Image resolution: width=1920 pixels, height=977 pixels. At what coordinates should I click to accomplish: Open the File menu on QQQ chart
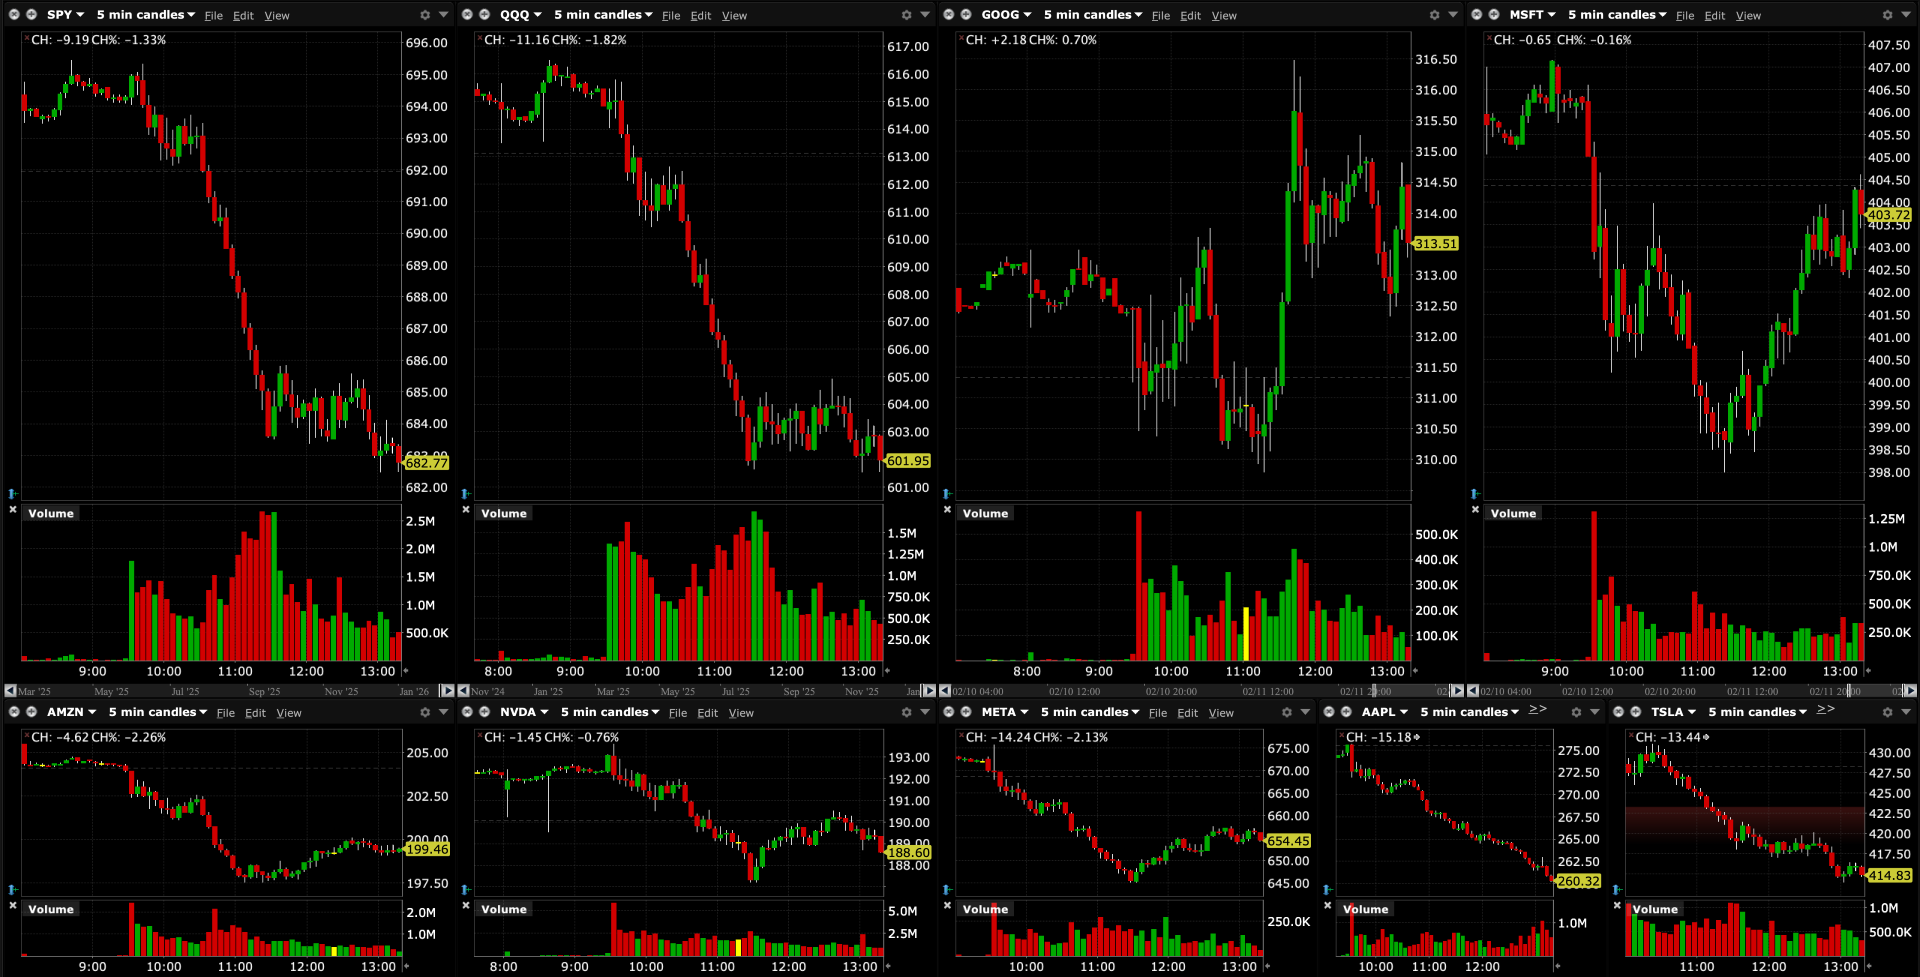(x=671, y=16)
